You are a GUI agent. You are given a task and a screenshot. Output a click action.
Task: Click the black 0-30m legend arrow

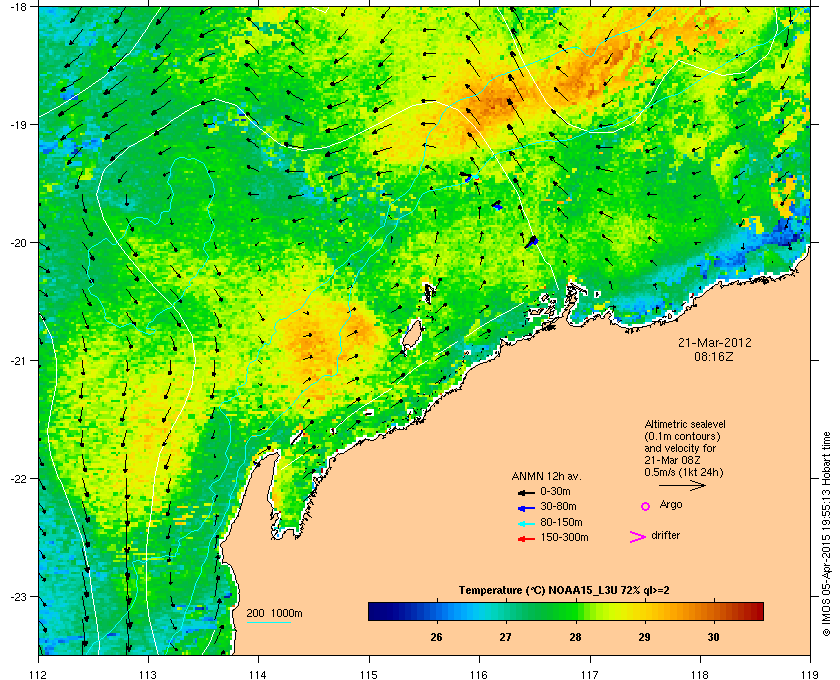coord(526,492)
